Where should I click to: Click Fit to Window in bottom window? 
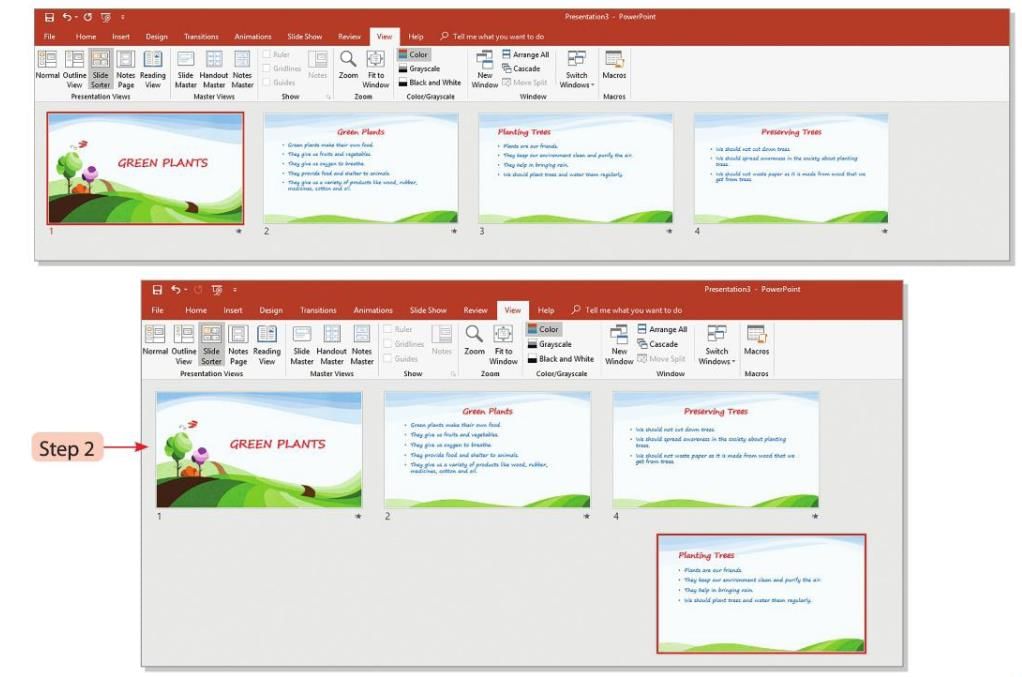click(x=503, y=344)
